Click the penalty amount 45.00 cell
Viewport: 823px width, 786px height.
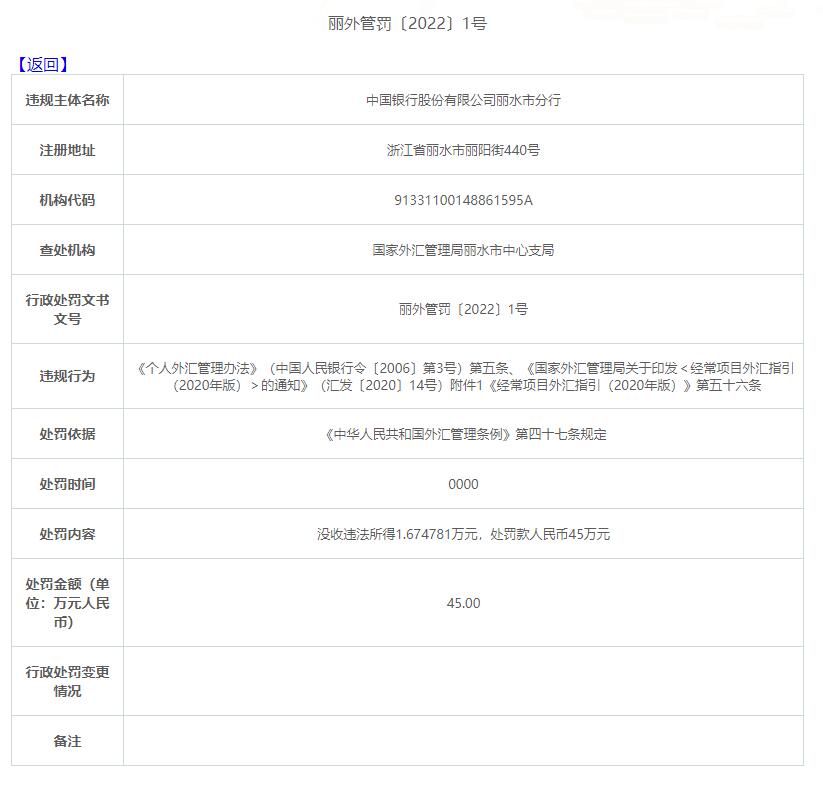coord(462,603)
